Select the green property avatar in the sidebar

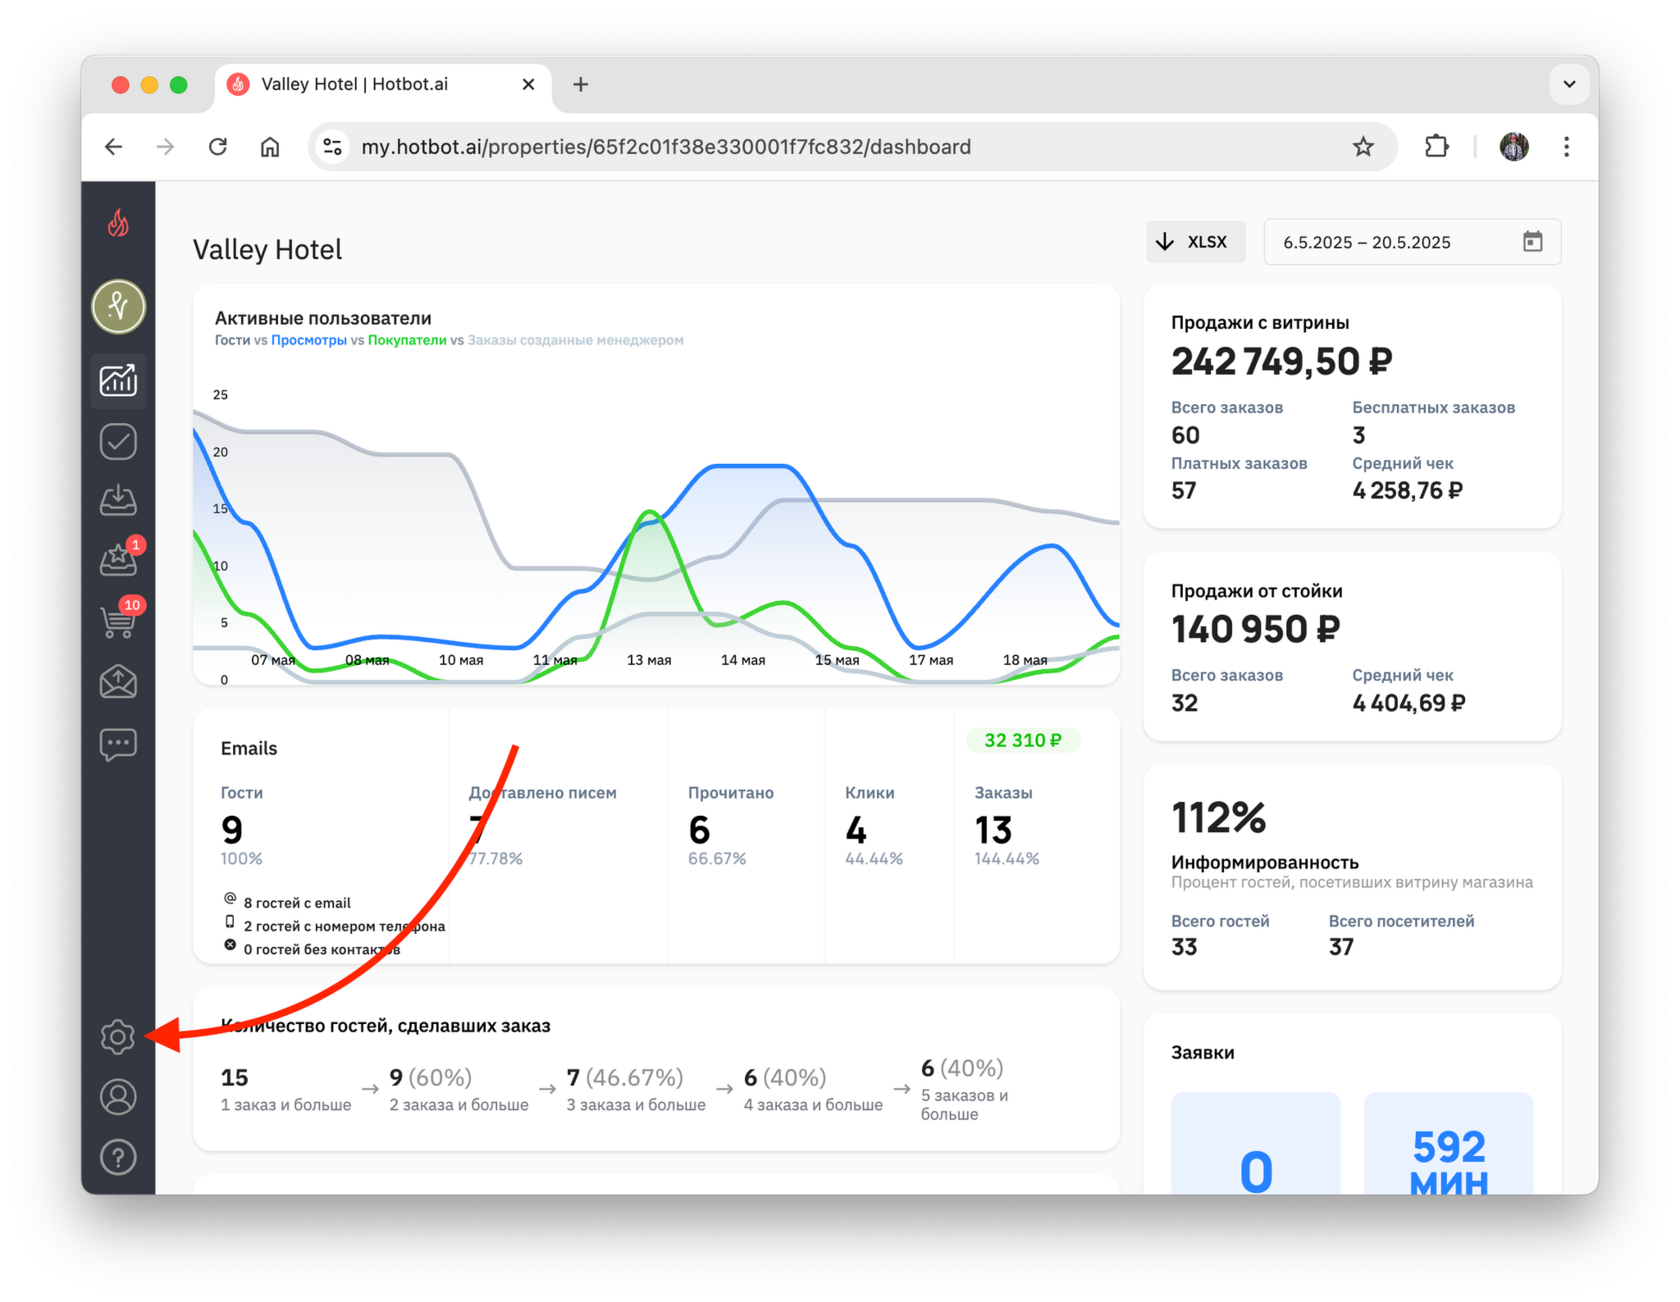coord(118,306)
